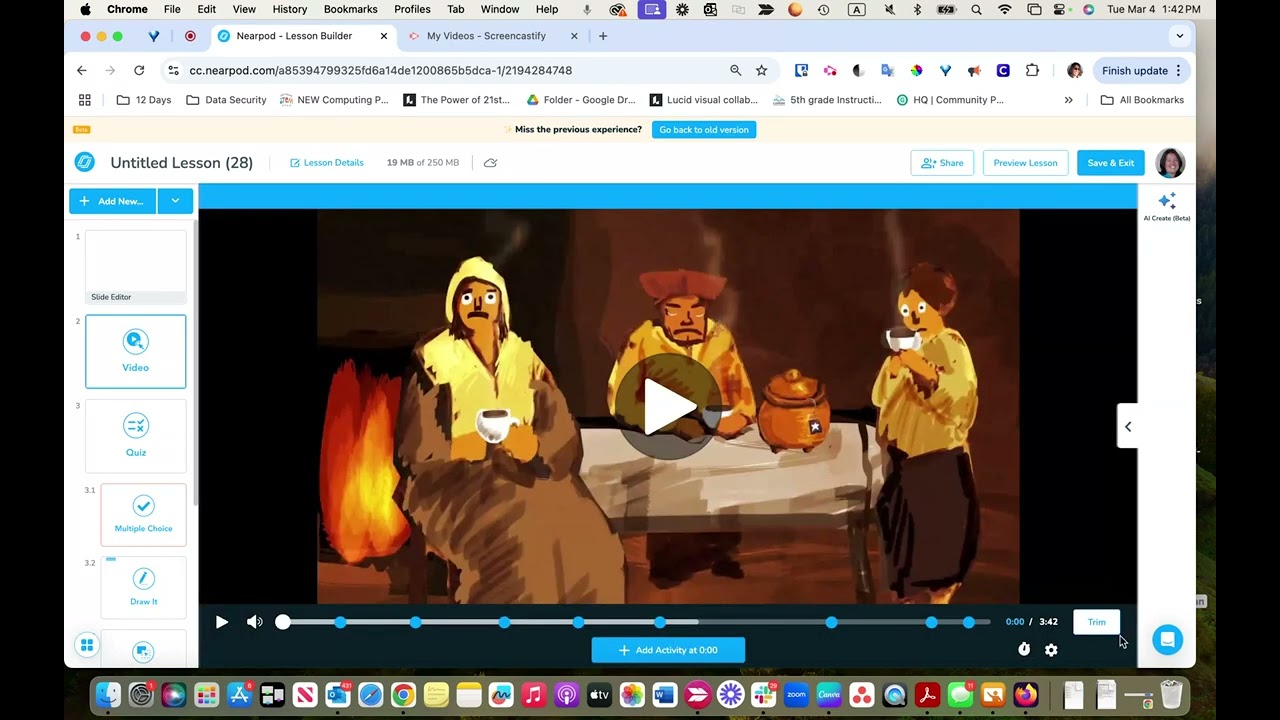Open the Chrome apps grid in bookmarks bar
1280x720 pixels.
[85, 100]
